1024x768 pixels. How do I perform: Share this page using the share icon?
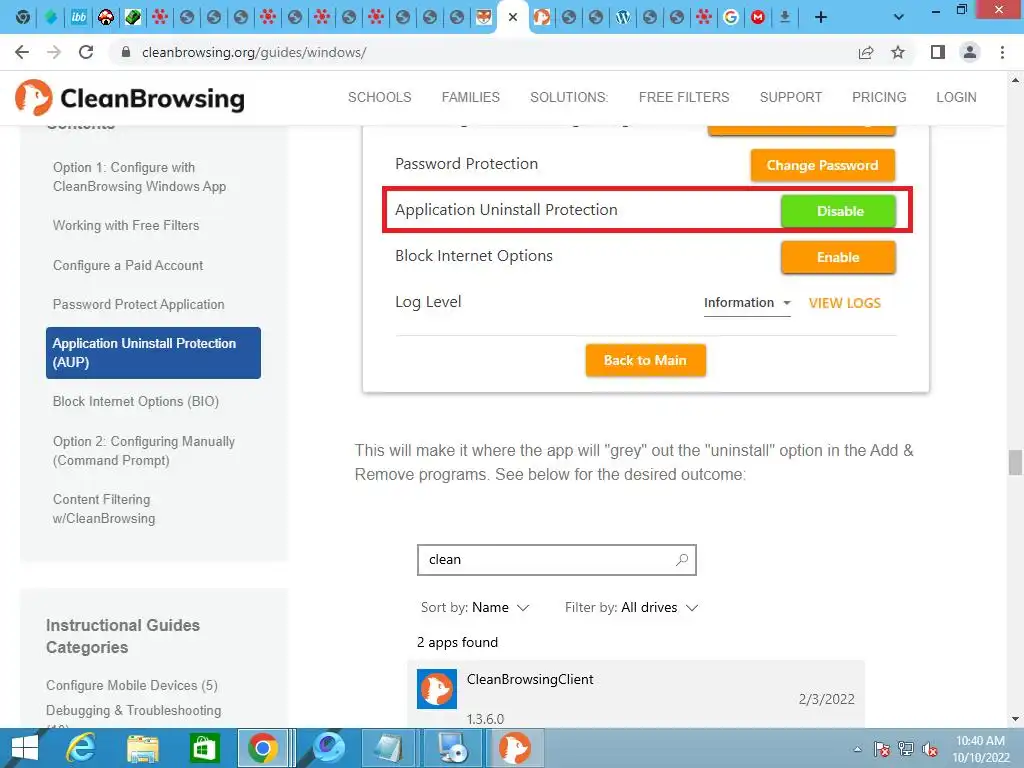tap(866, 52)
